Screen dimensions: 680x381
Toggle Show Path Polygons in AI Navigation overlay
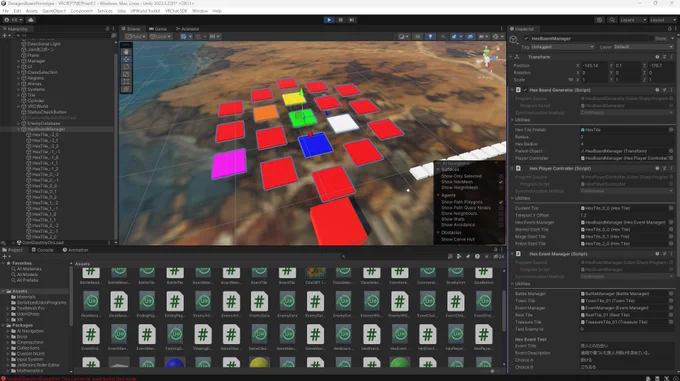(501, 202)
